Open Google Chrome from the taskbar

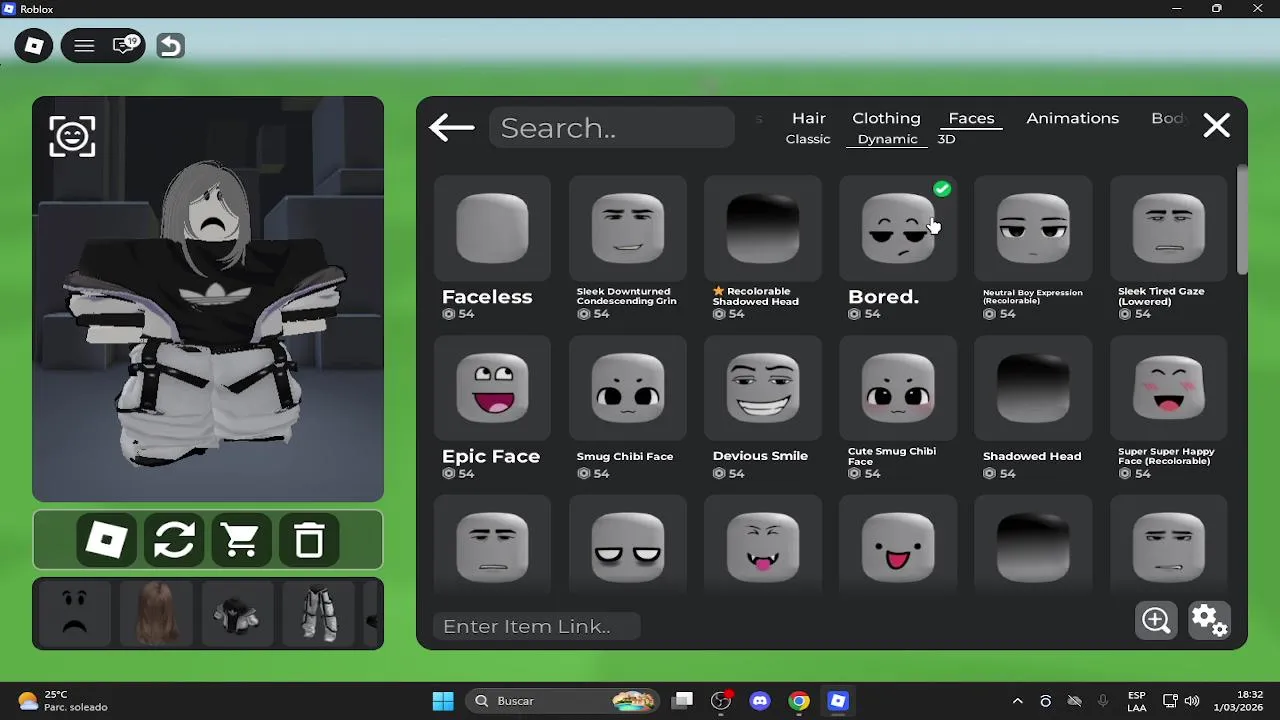[799, 701]
